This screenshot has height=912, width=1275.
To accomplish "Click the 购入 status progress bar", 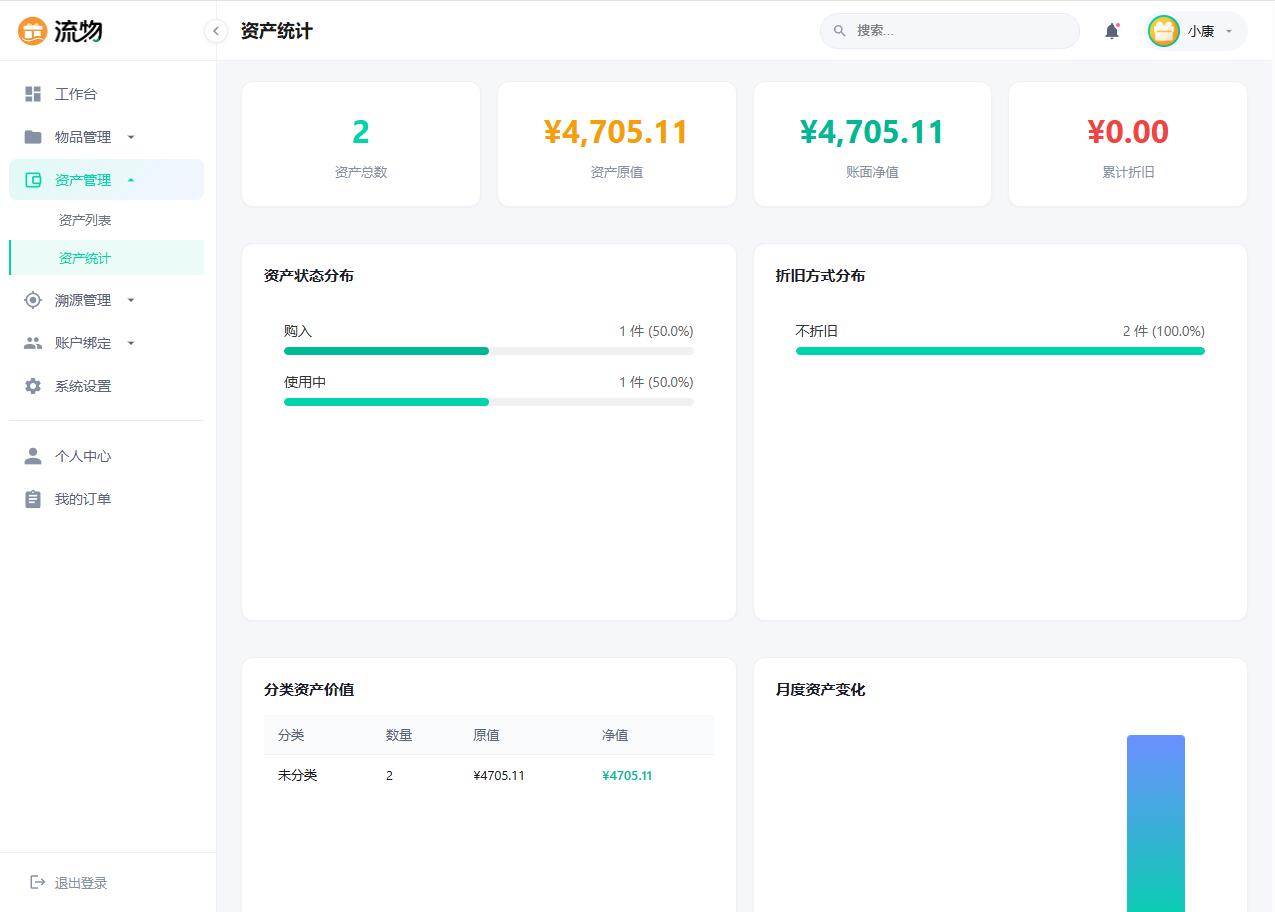I will pos(488,351).
